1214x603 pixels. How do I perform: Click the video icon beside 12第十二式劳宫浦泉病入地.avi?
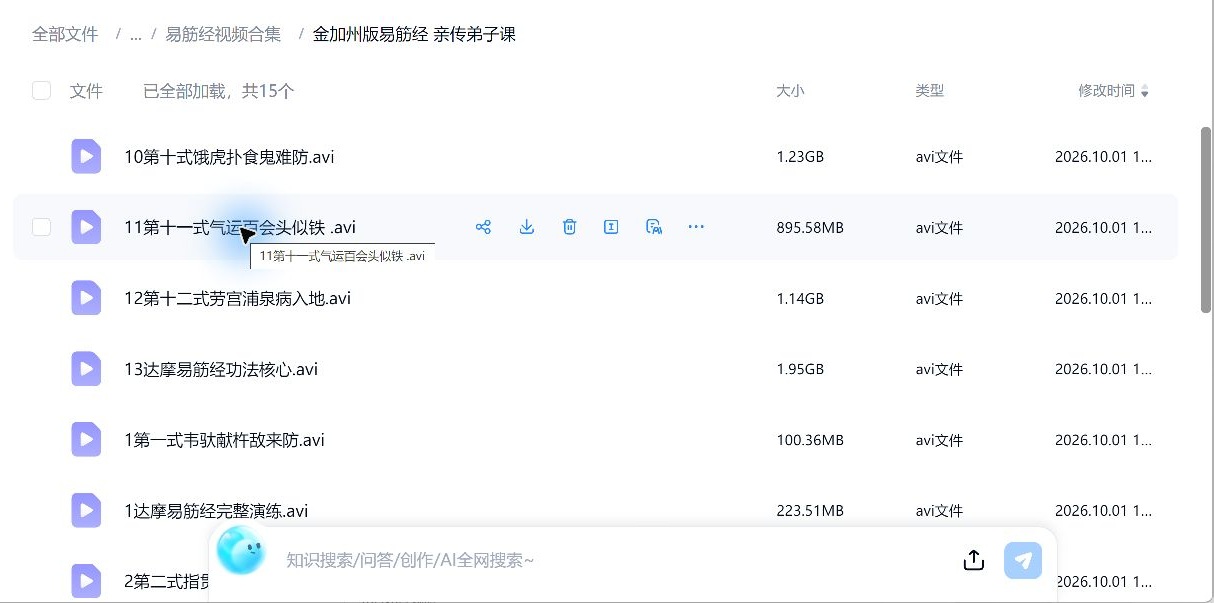[86, 298]
